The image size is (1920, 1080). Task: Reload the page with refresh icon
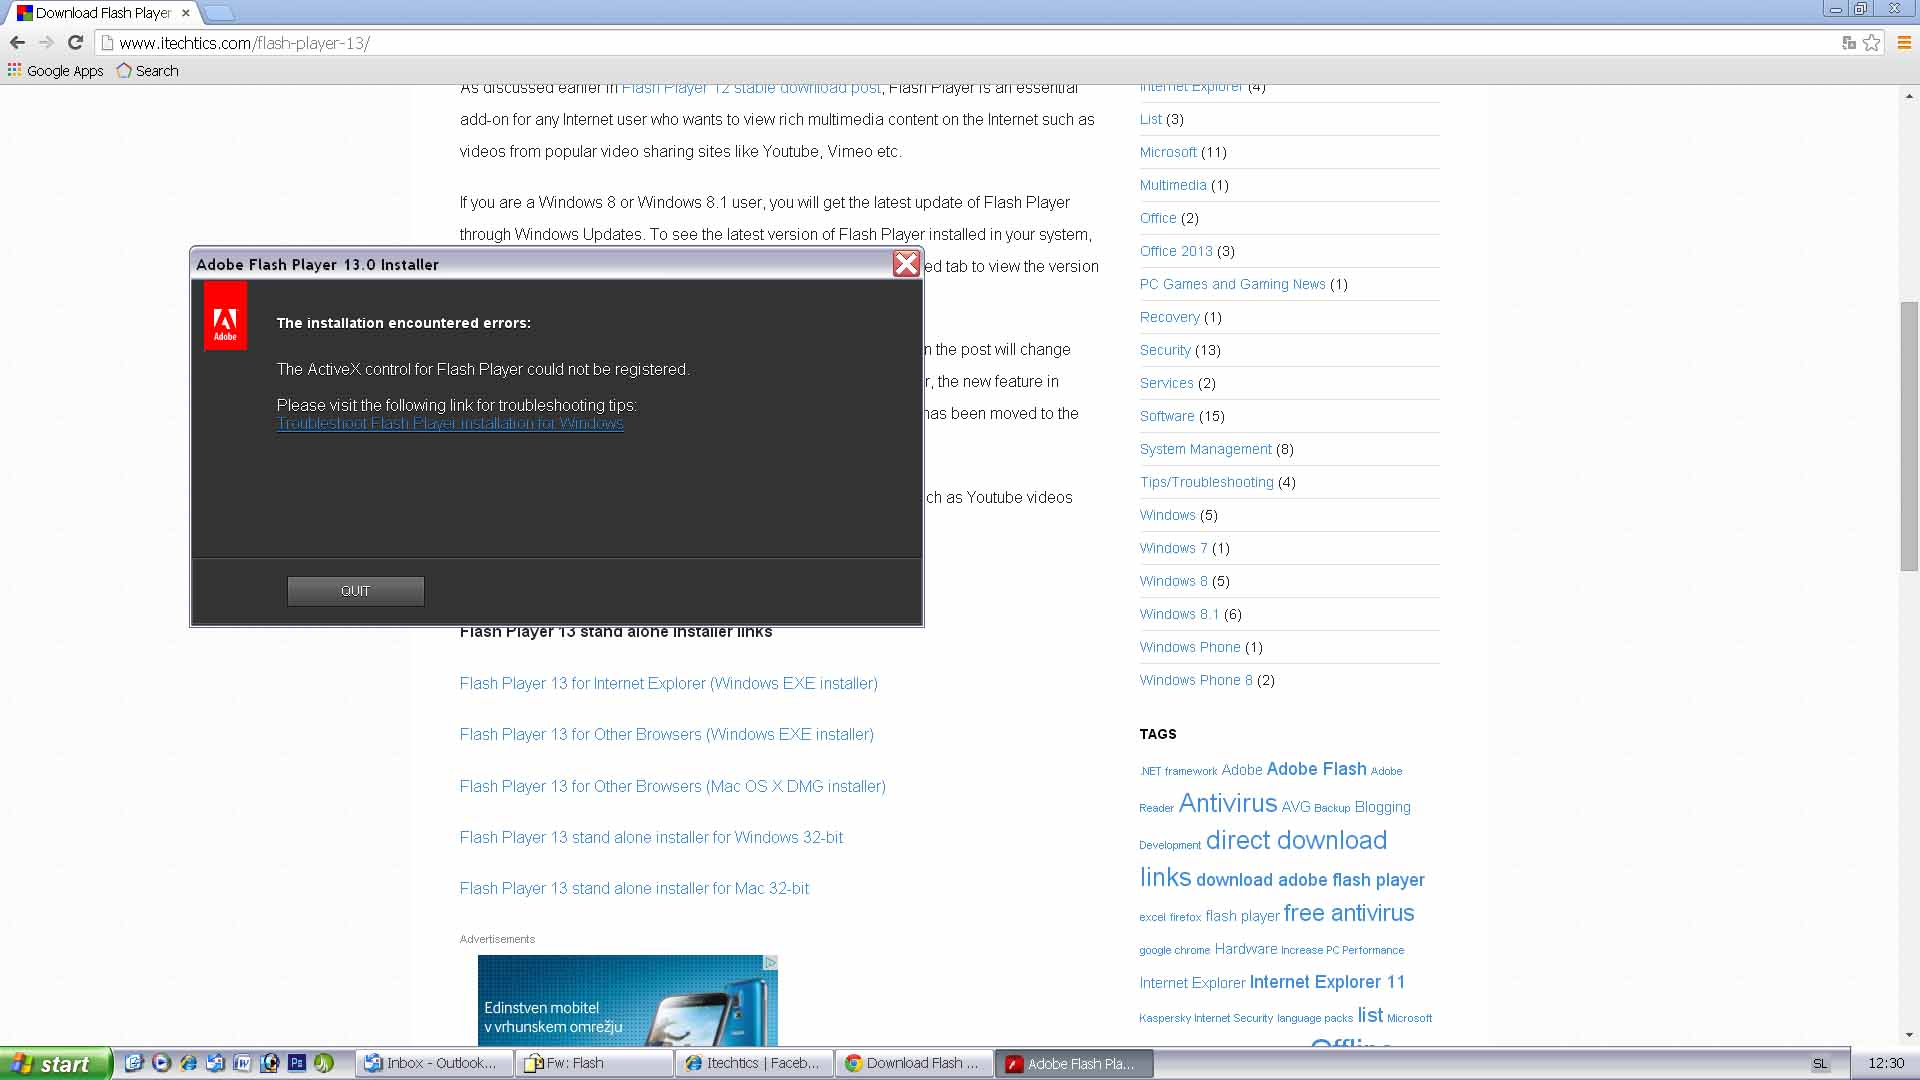coord(75,43)
